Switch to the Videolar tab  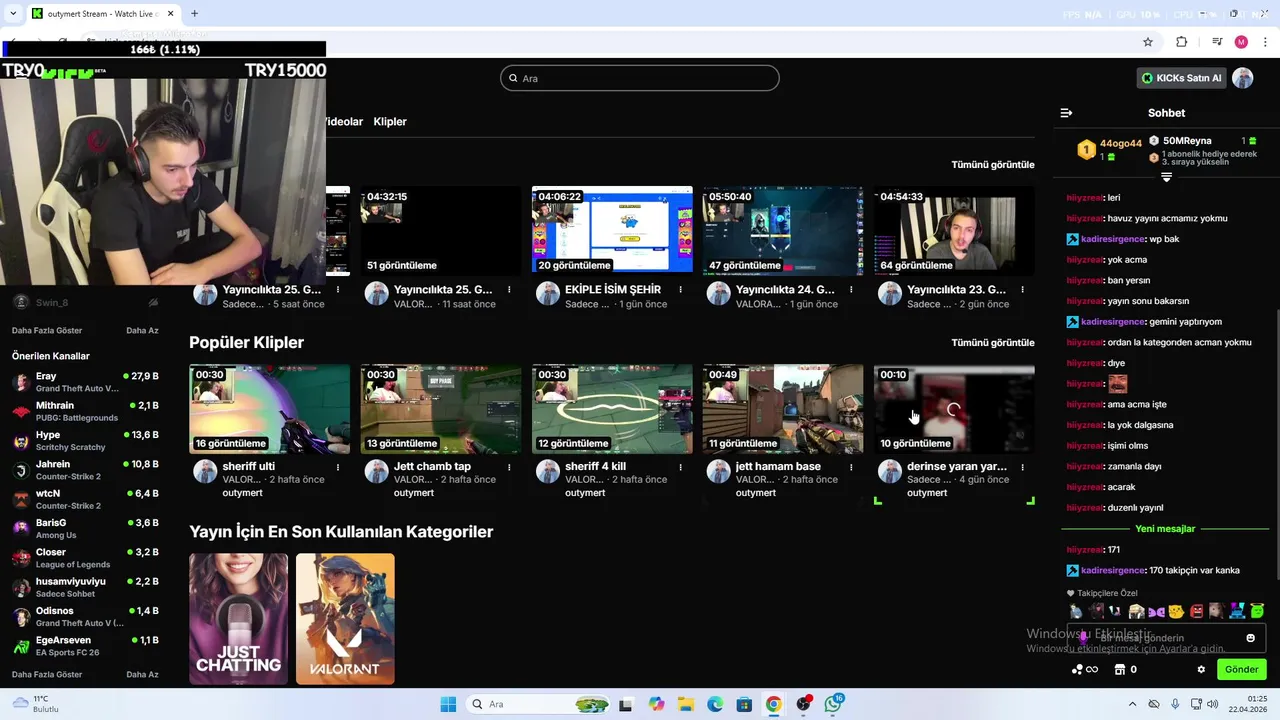343,121
